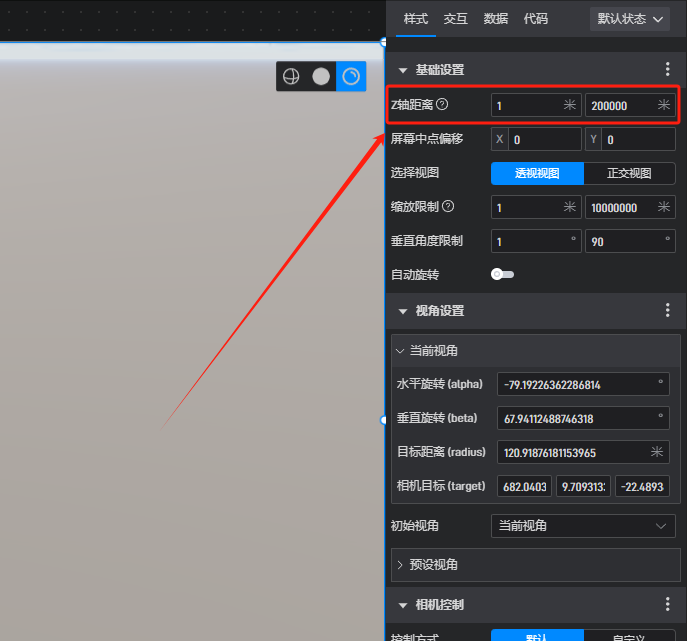
Task: Select the globe view mode icon
Action: pyautogui.click(x=291, y=76)
